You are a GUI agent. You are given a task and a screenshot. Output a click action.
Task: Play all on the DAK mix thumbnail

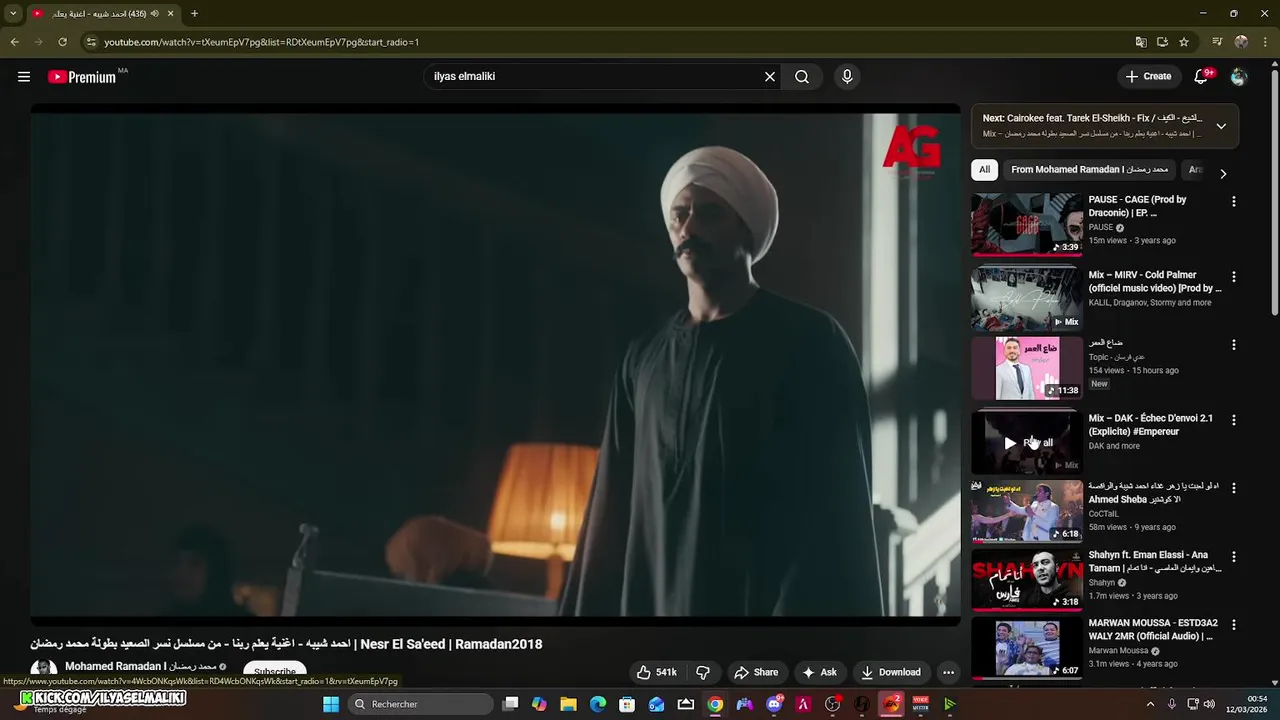[1027, 442]
